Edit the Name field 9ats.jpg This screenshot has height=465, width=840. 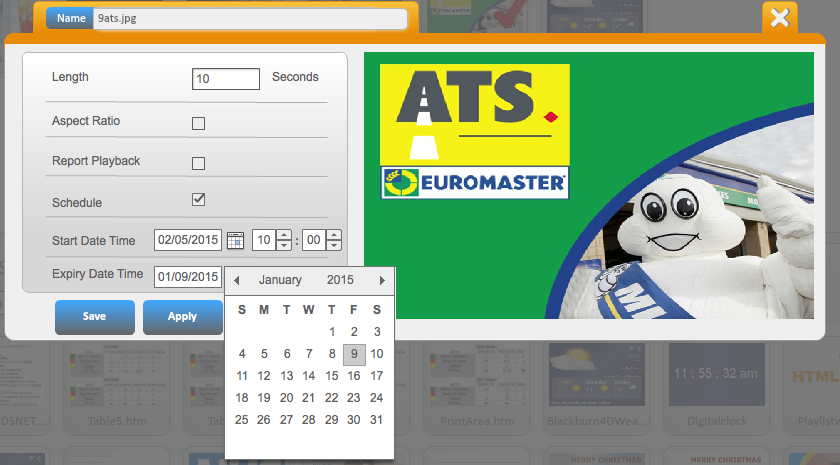[250, 19]
